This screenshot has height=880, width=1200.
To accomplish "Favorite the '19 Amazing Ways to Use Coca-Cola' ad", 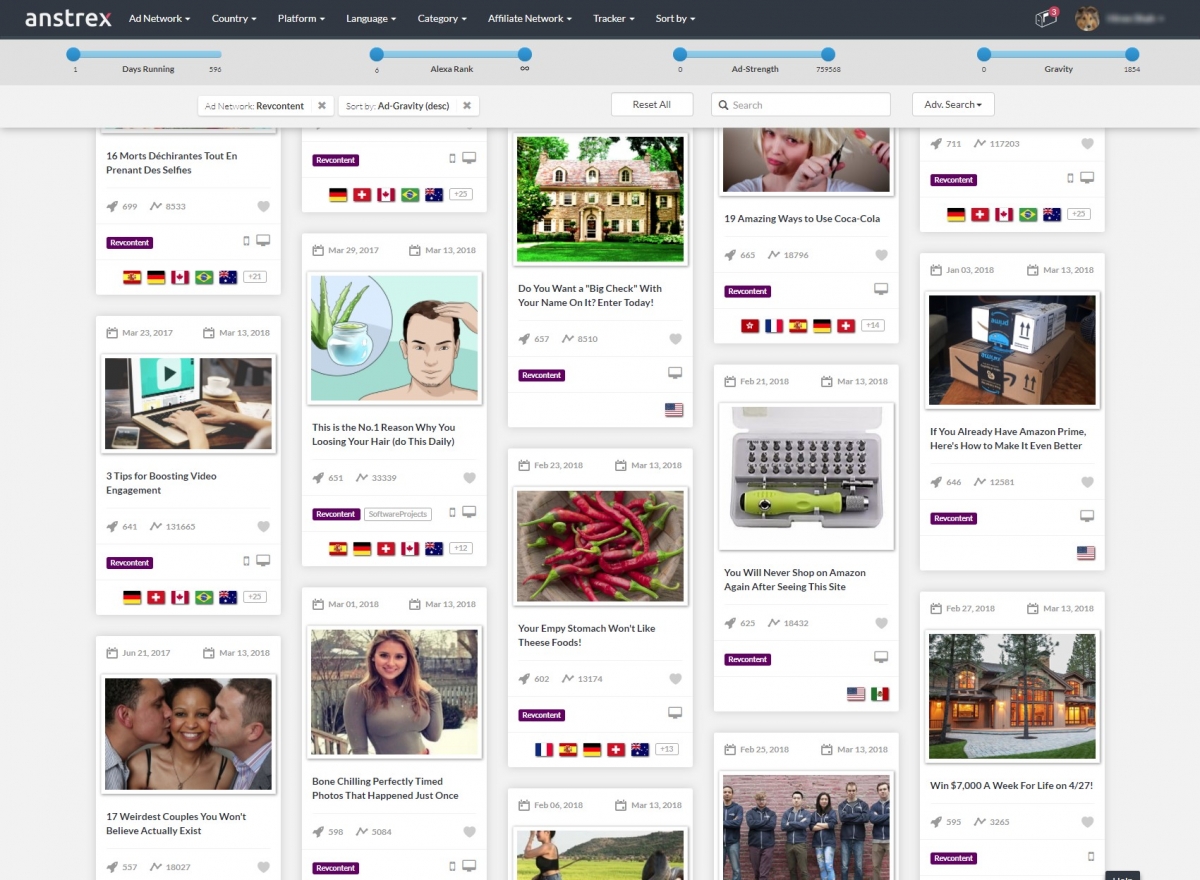I will [881, 255].
